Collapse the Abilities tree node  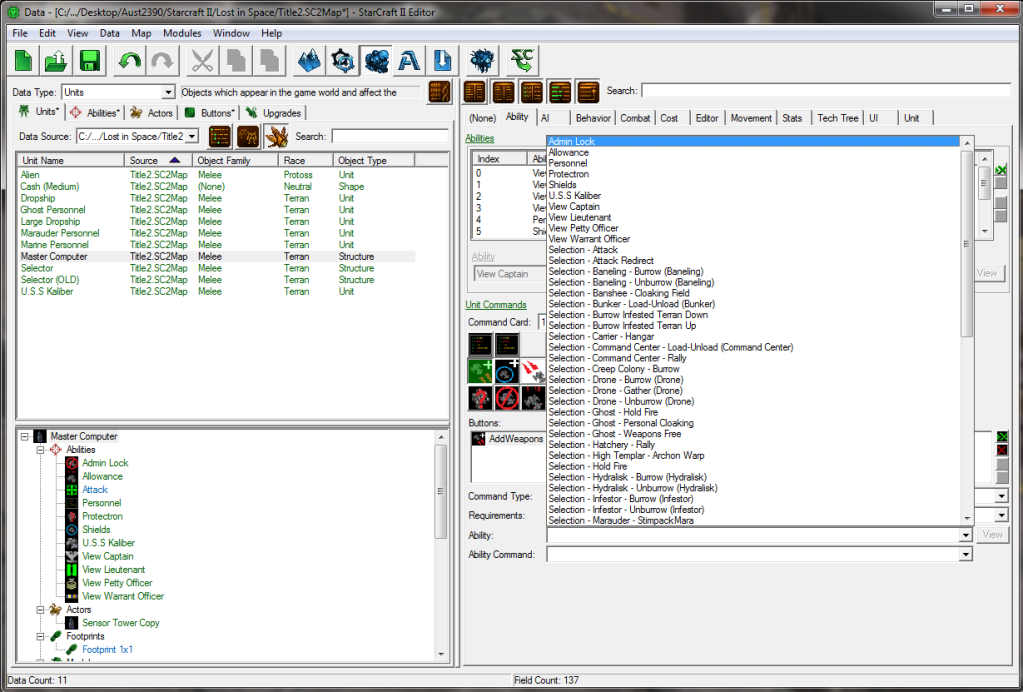(40, 449)
